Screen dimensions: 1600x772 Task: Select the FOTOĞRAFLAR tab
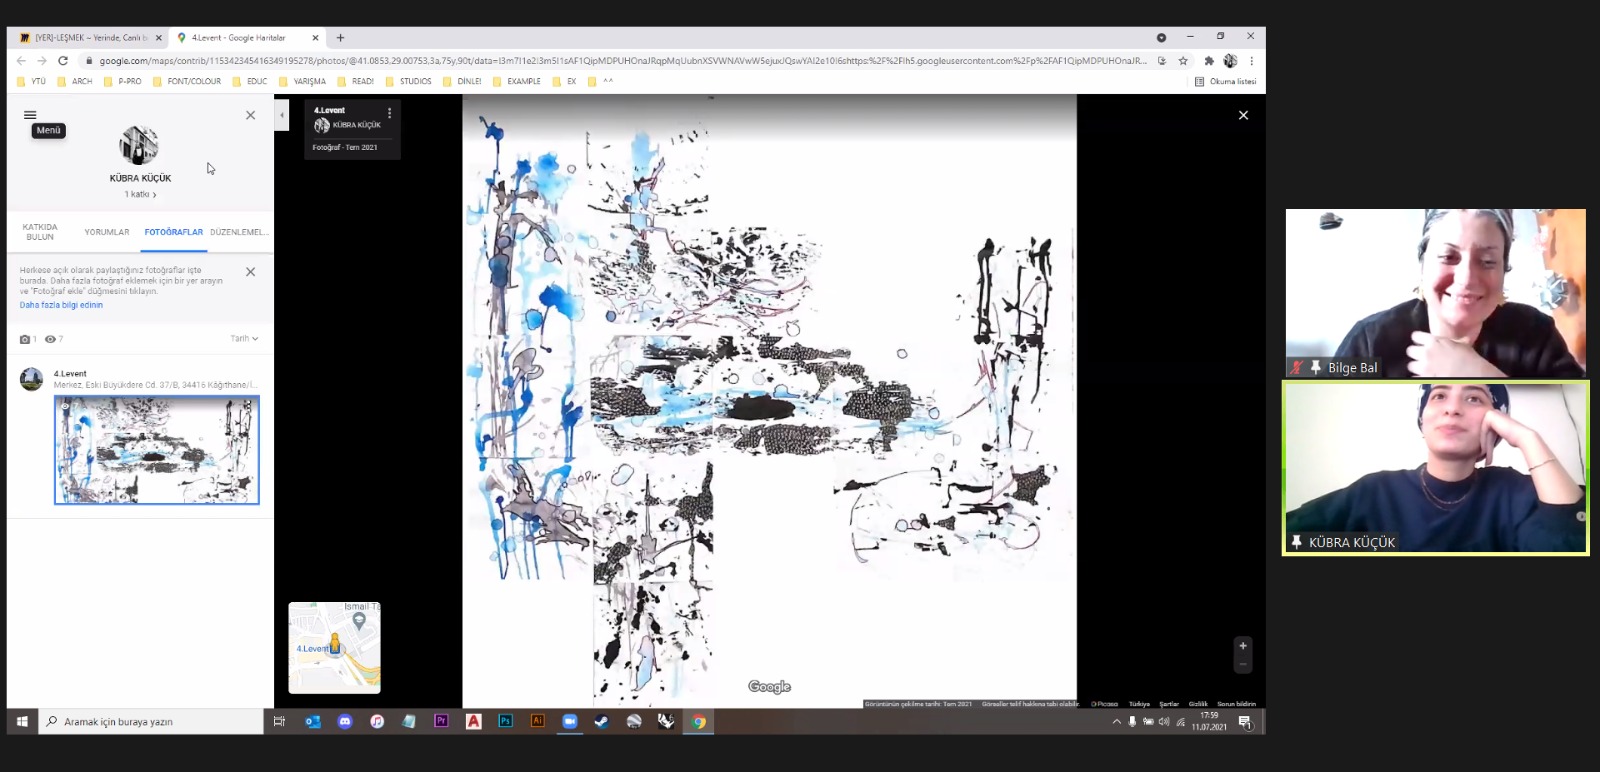(173, 232)
